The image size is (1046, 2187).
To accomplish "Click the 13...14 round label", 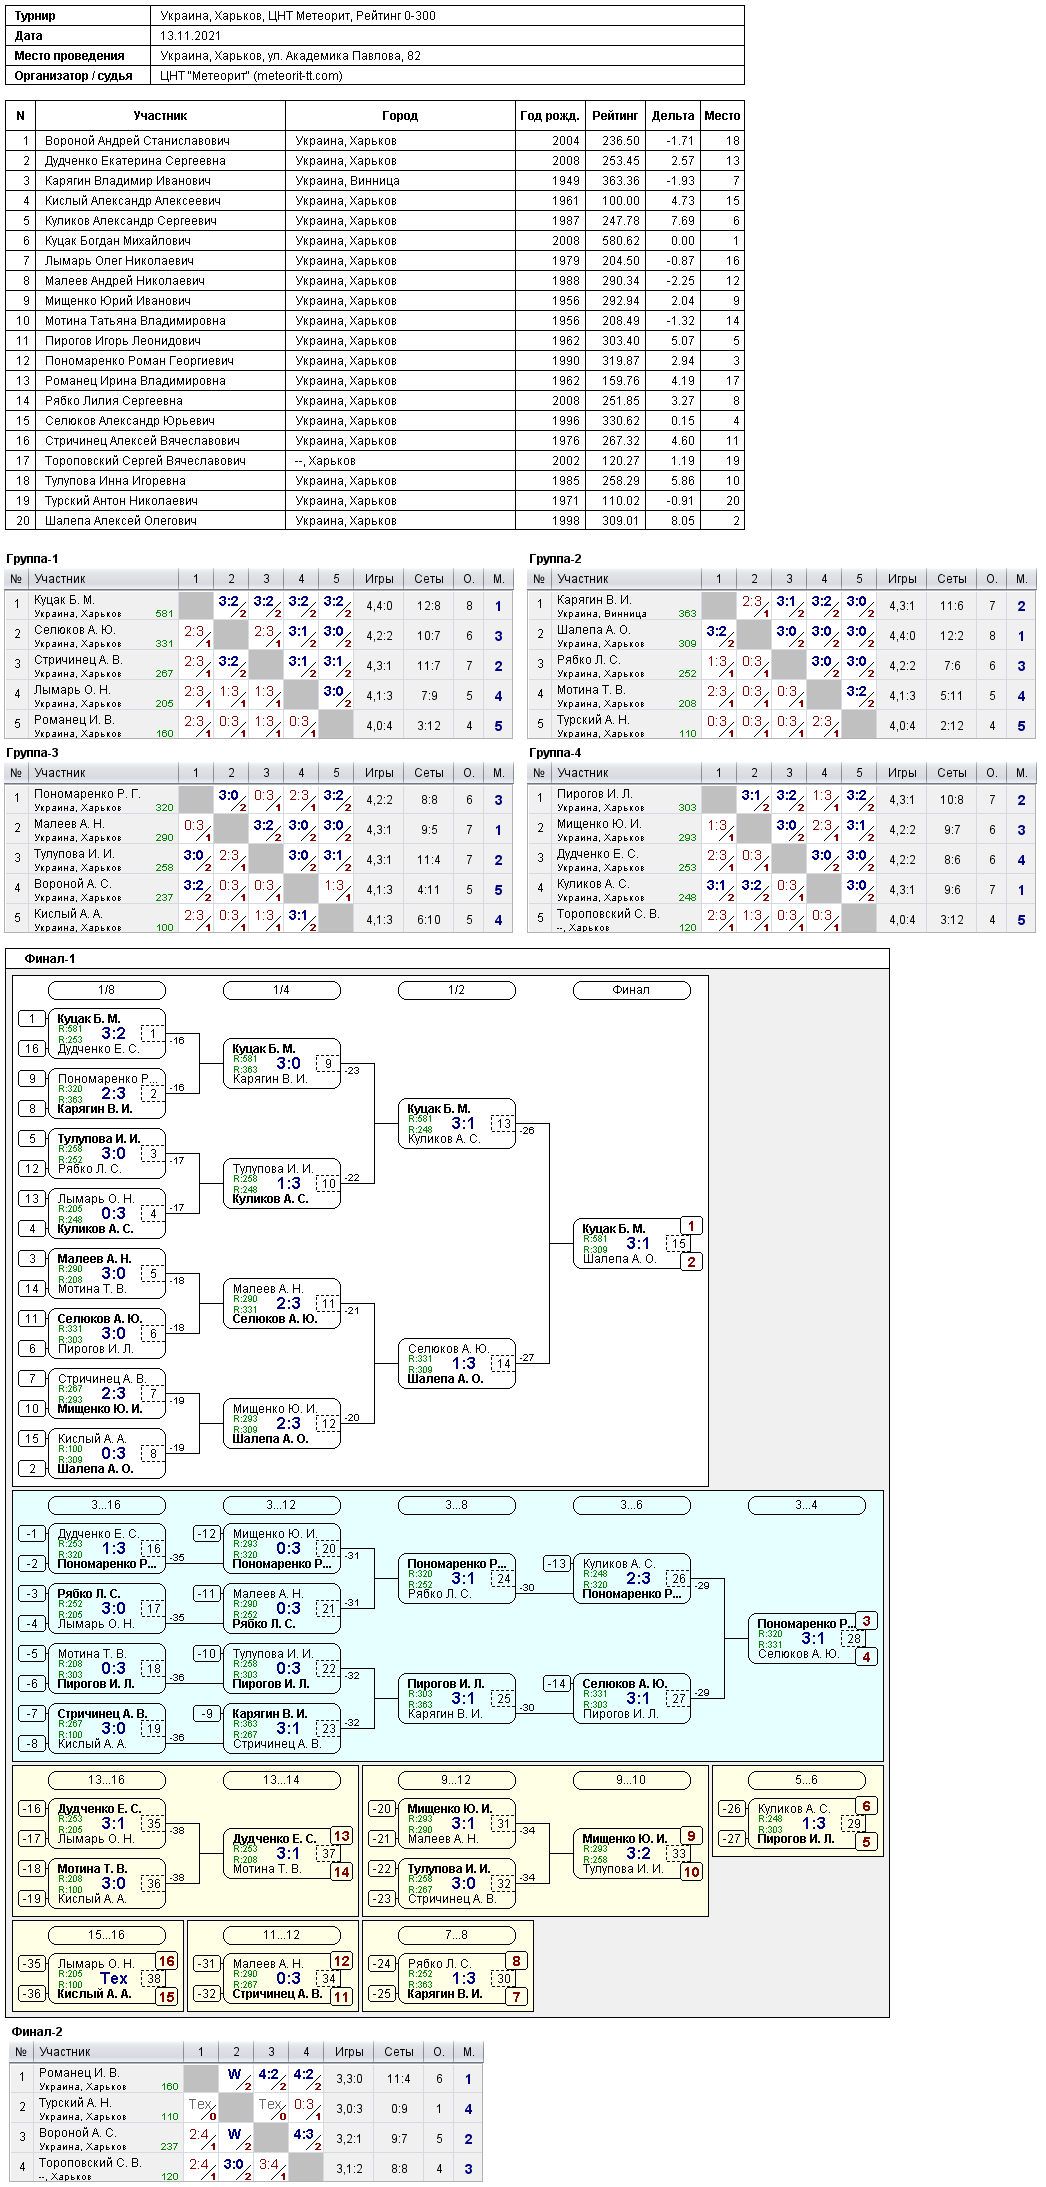I will [x=282, y=1780].
